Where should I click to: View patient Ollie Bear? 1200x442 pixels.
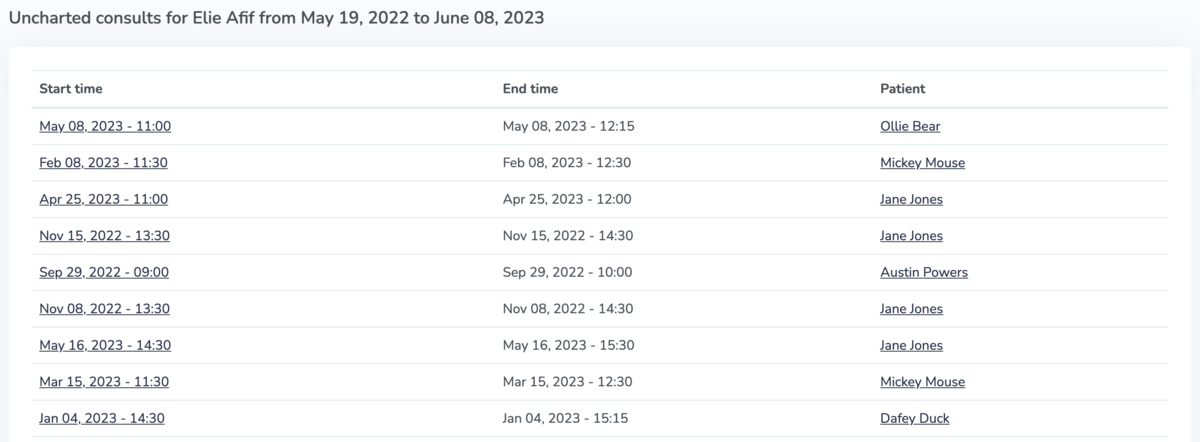[x=910, y=127]
